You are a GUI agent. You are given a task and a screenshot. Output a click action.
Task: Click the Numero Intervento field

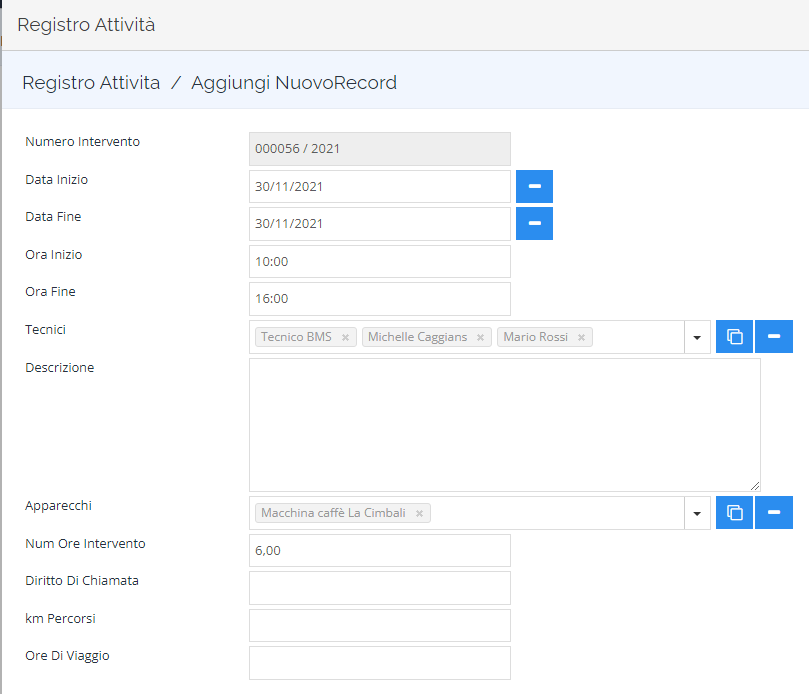[x=380, y=149]
